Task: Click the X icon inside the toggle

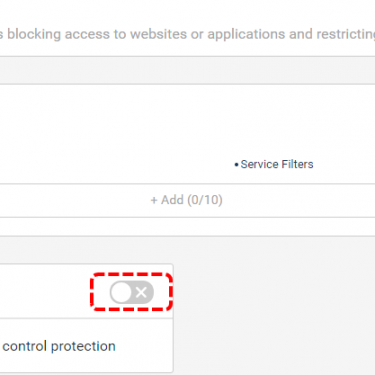Action: (x=141, y=292)
